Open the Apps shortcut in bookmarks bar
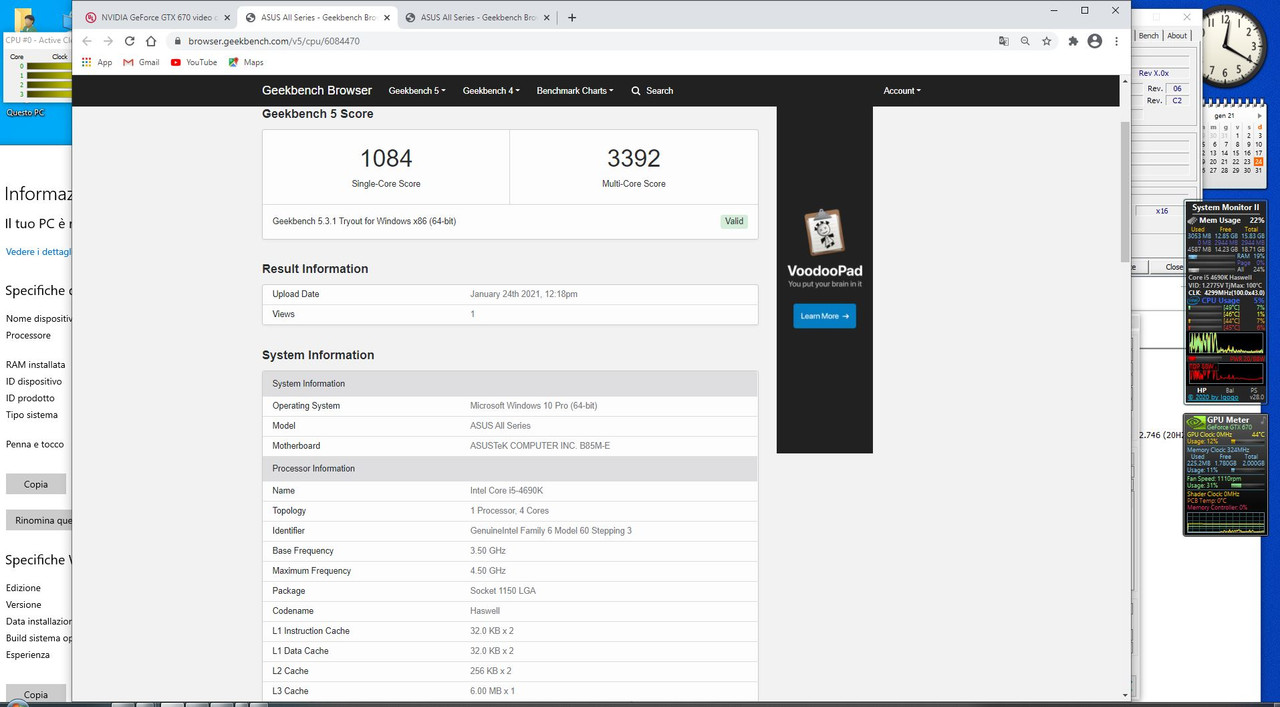Image resolution: width=1280 pixels, height=707 pixels. (x=97, y=62)
